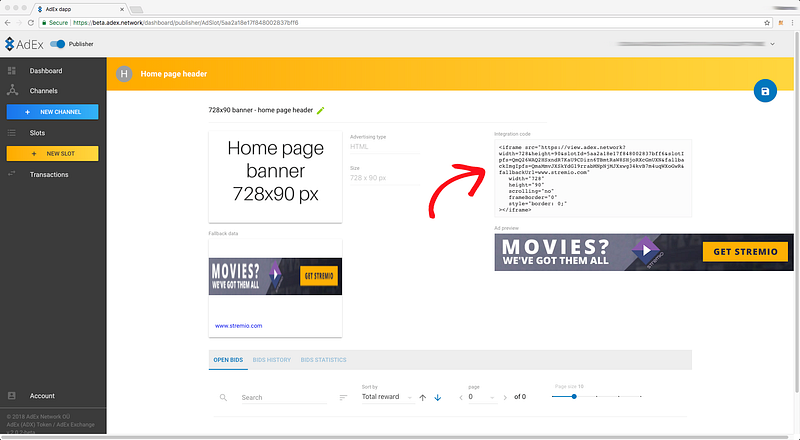Click the browser forward arrow
The image size is (800, 440).
(19, 23)
